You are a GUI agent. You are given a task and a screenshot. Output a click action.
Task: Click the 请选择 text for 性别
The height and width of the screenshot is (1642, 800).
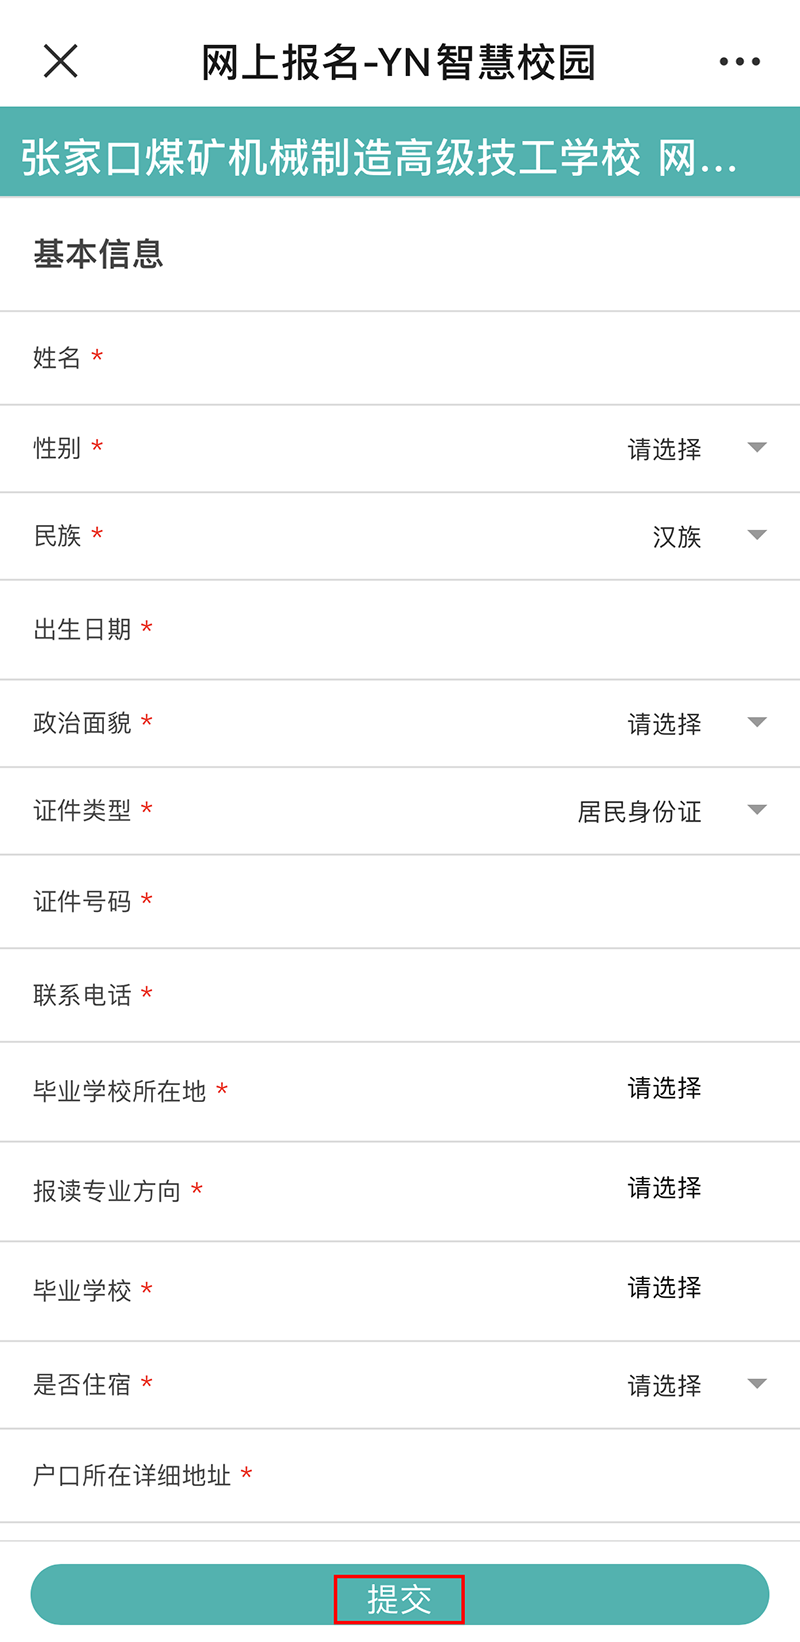click(664, 449)
